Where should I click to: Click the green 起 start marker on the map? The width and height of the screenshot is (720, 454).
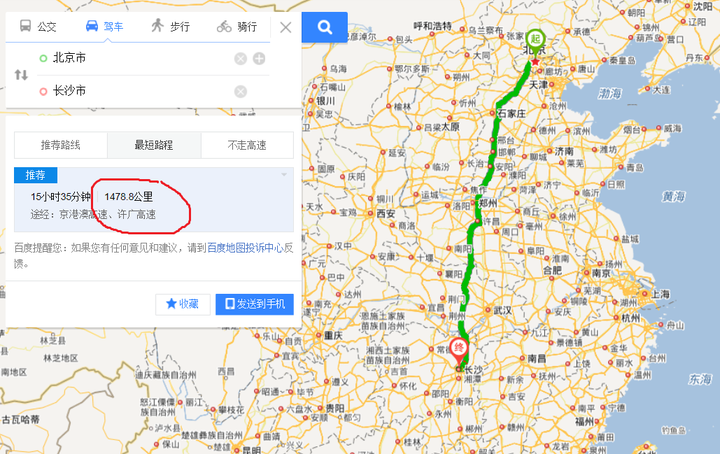pos(535,40)
